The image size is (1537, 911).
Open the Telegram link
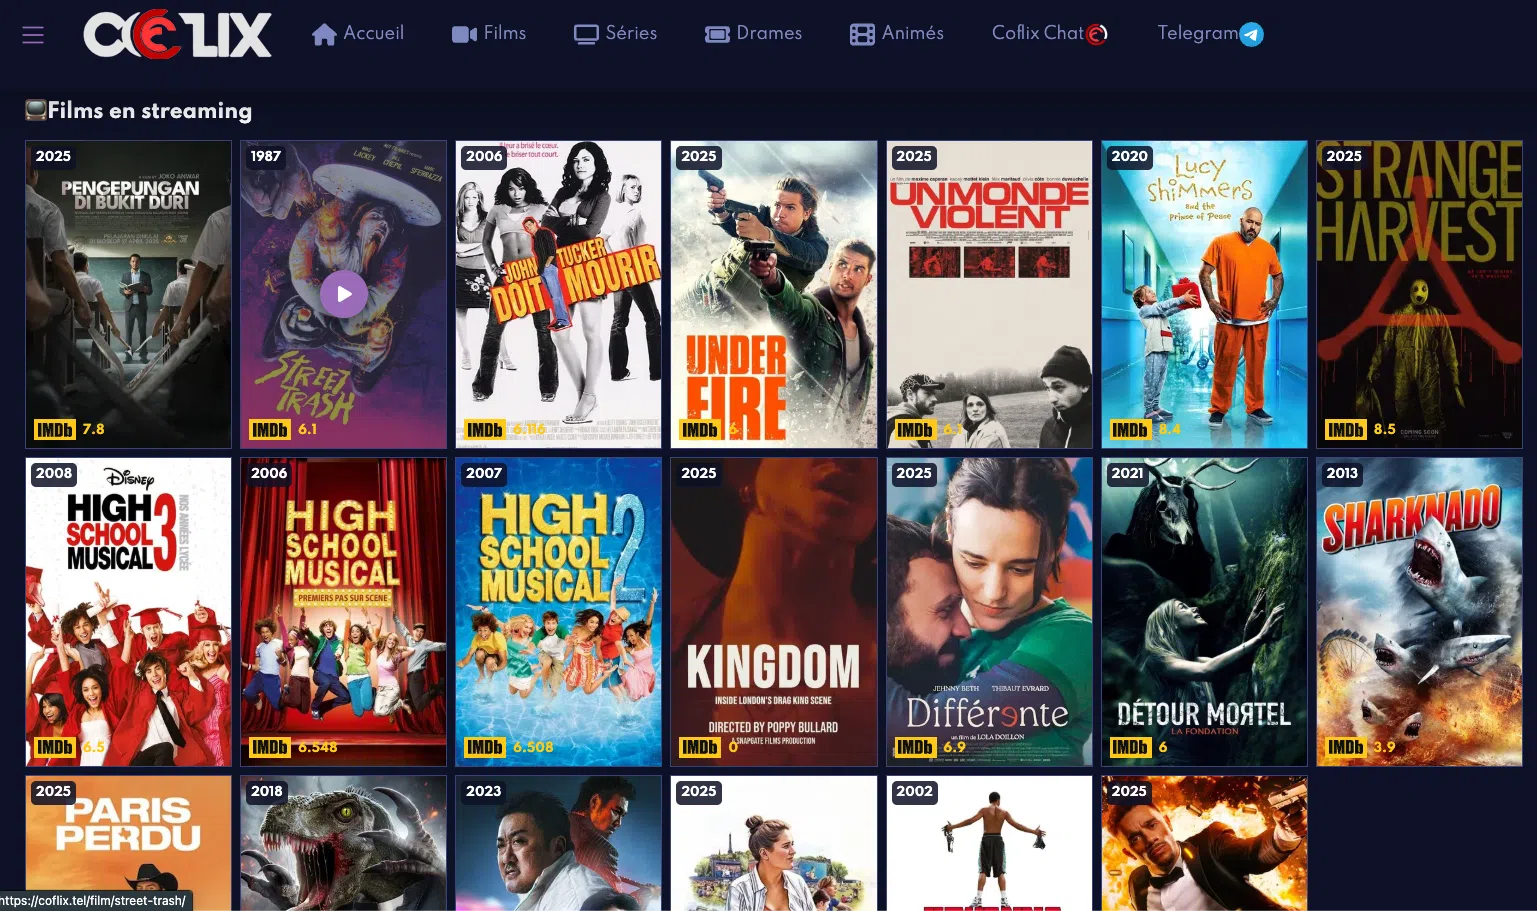click(x=1210, y=34)
